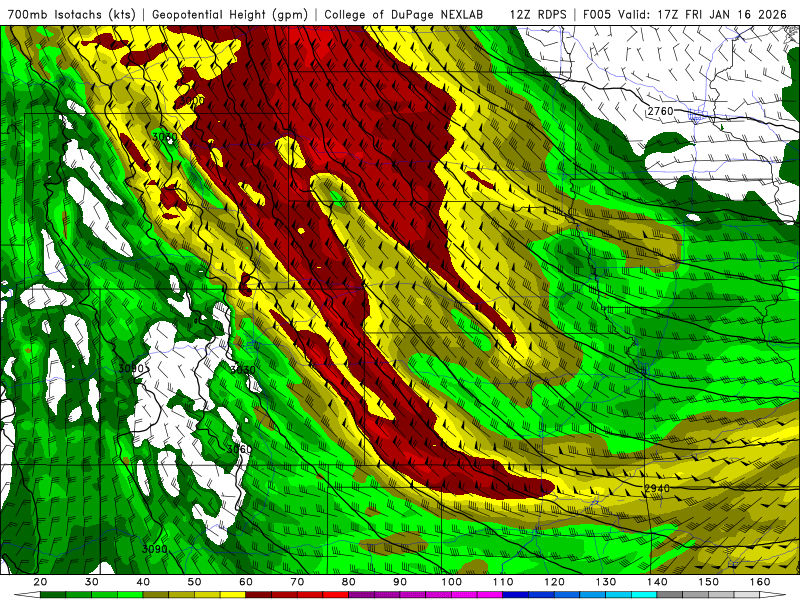This screenshot has width=800, height=600.
Task: Click the legend value 120
Action: (555, 582)
